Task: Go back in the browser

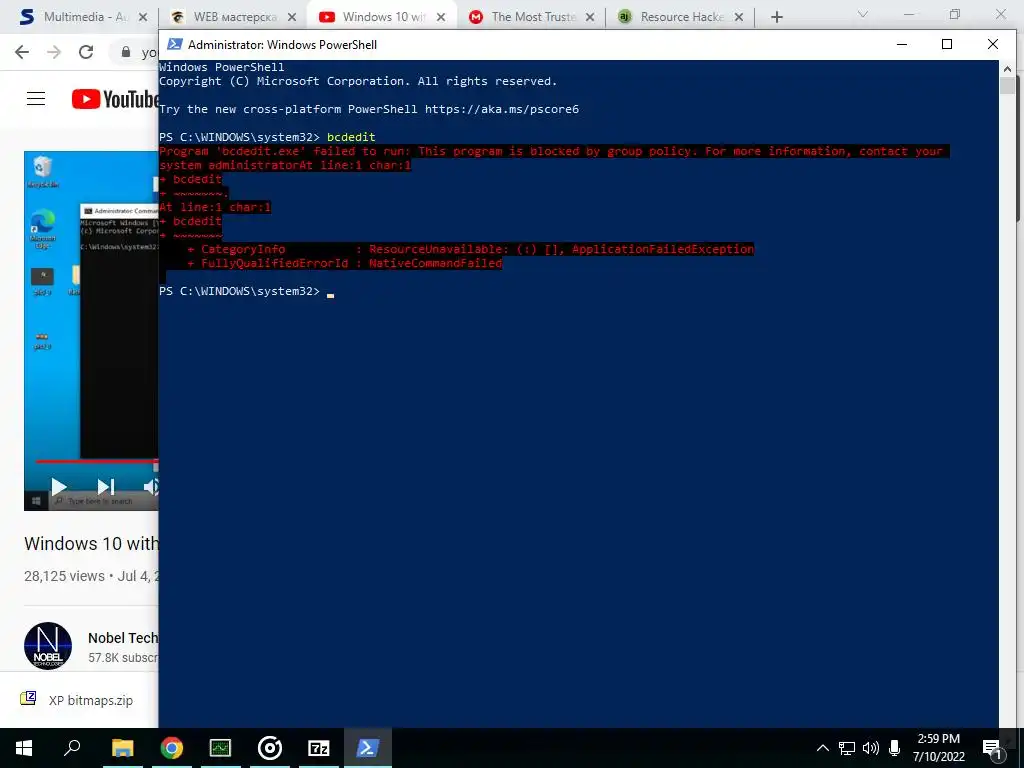Action: [22, 52]
